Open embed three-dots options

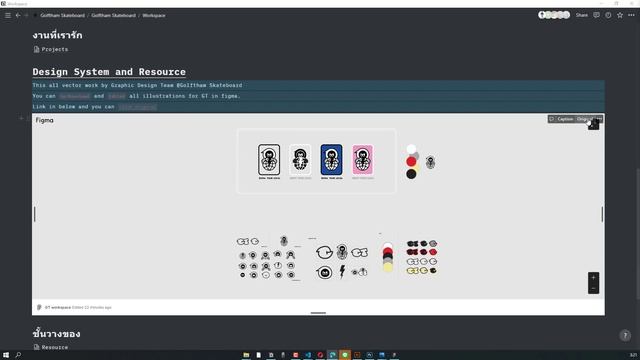click(599, 119)
